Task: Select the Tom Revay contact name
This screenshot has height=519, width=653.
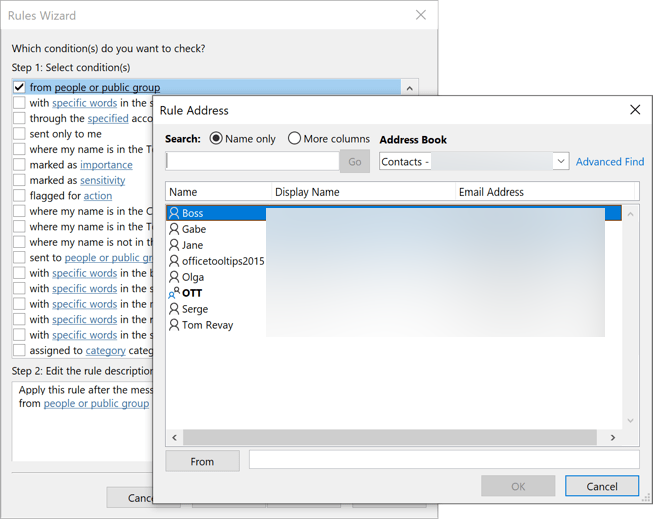Action: [x=207, y=325]
